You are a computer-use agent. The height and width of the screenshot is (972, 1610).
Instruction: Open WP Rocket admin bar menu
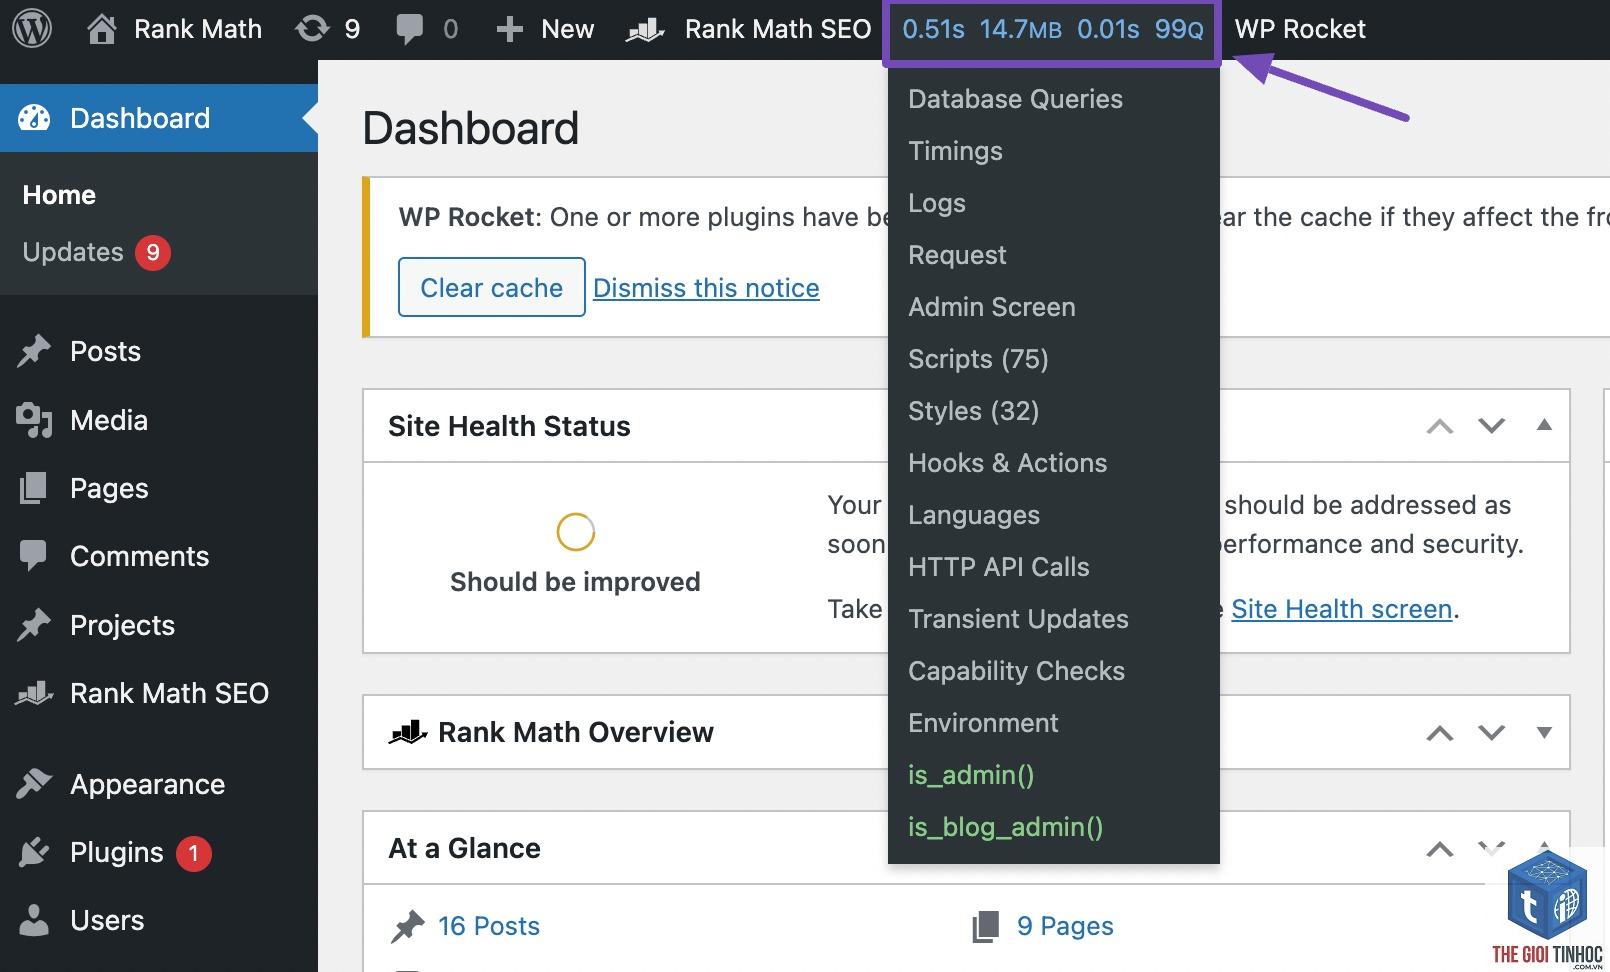pyautogui.click(x=1299, y=29)
